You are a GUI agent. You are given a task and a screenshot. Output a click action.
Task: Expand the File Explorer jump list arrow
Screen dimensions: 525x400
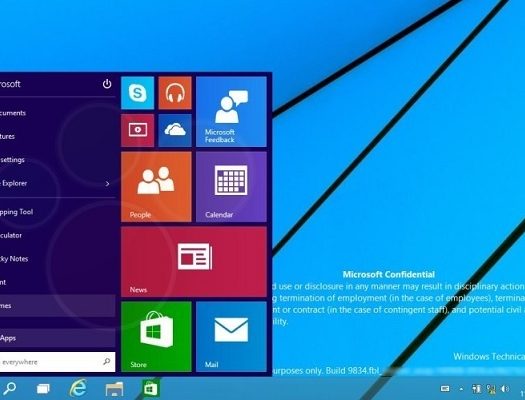pos(107,183)
